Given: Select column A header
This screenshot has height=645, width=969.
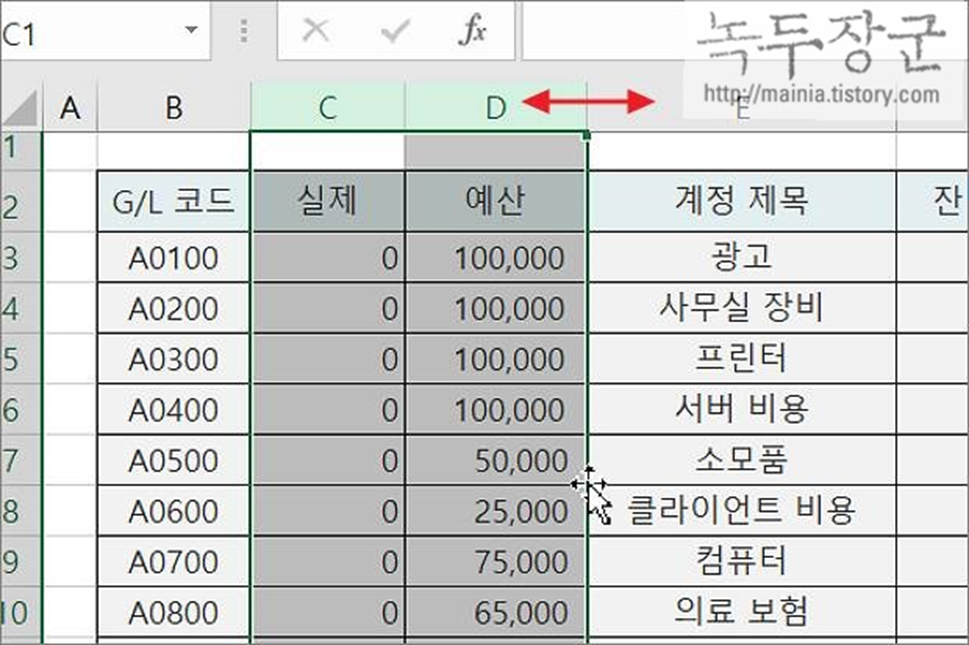Looking at the screenshot, I should point(70,108).
